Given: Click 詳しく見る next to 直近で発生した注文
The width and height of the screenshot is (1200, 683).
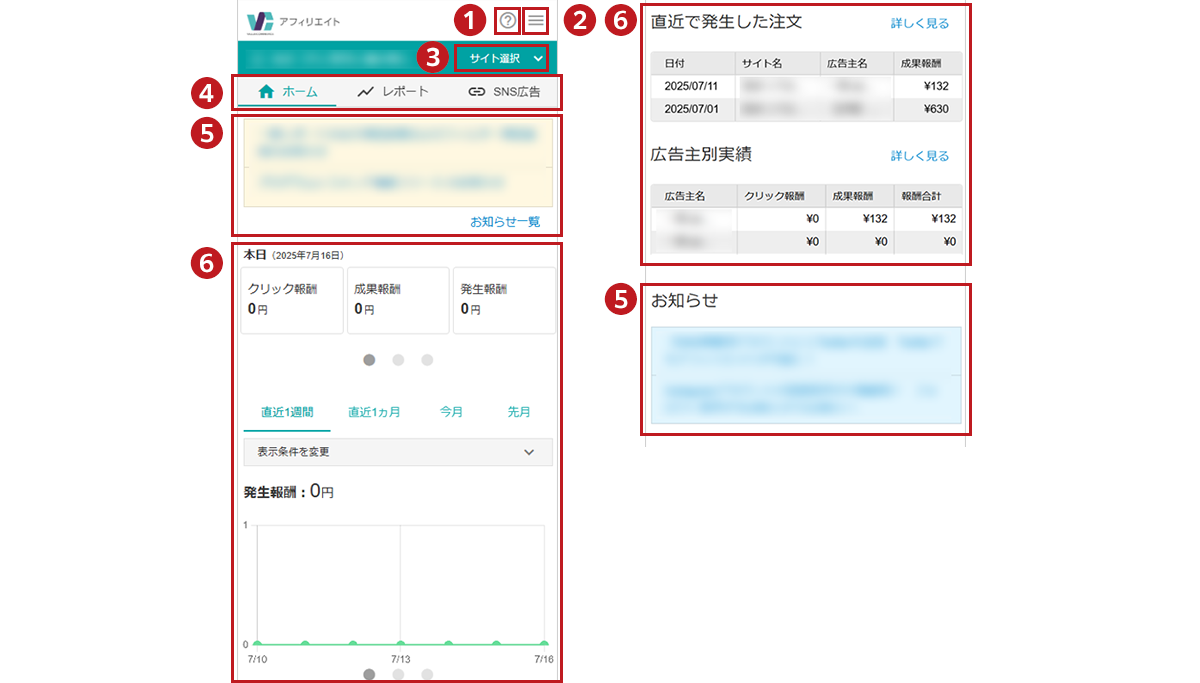Looking at the screenshot, I should tap(920, 24).
